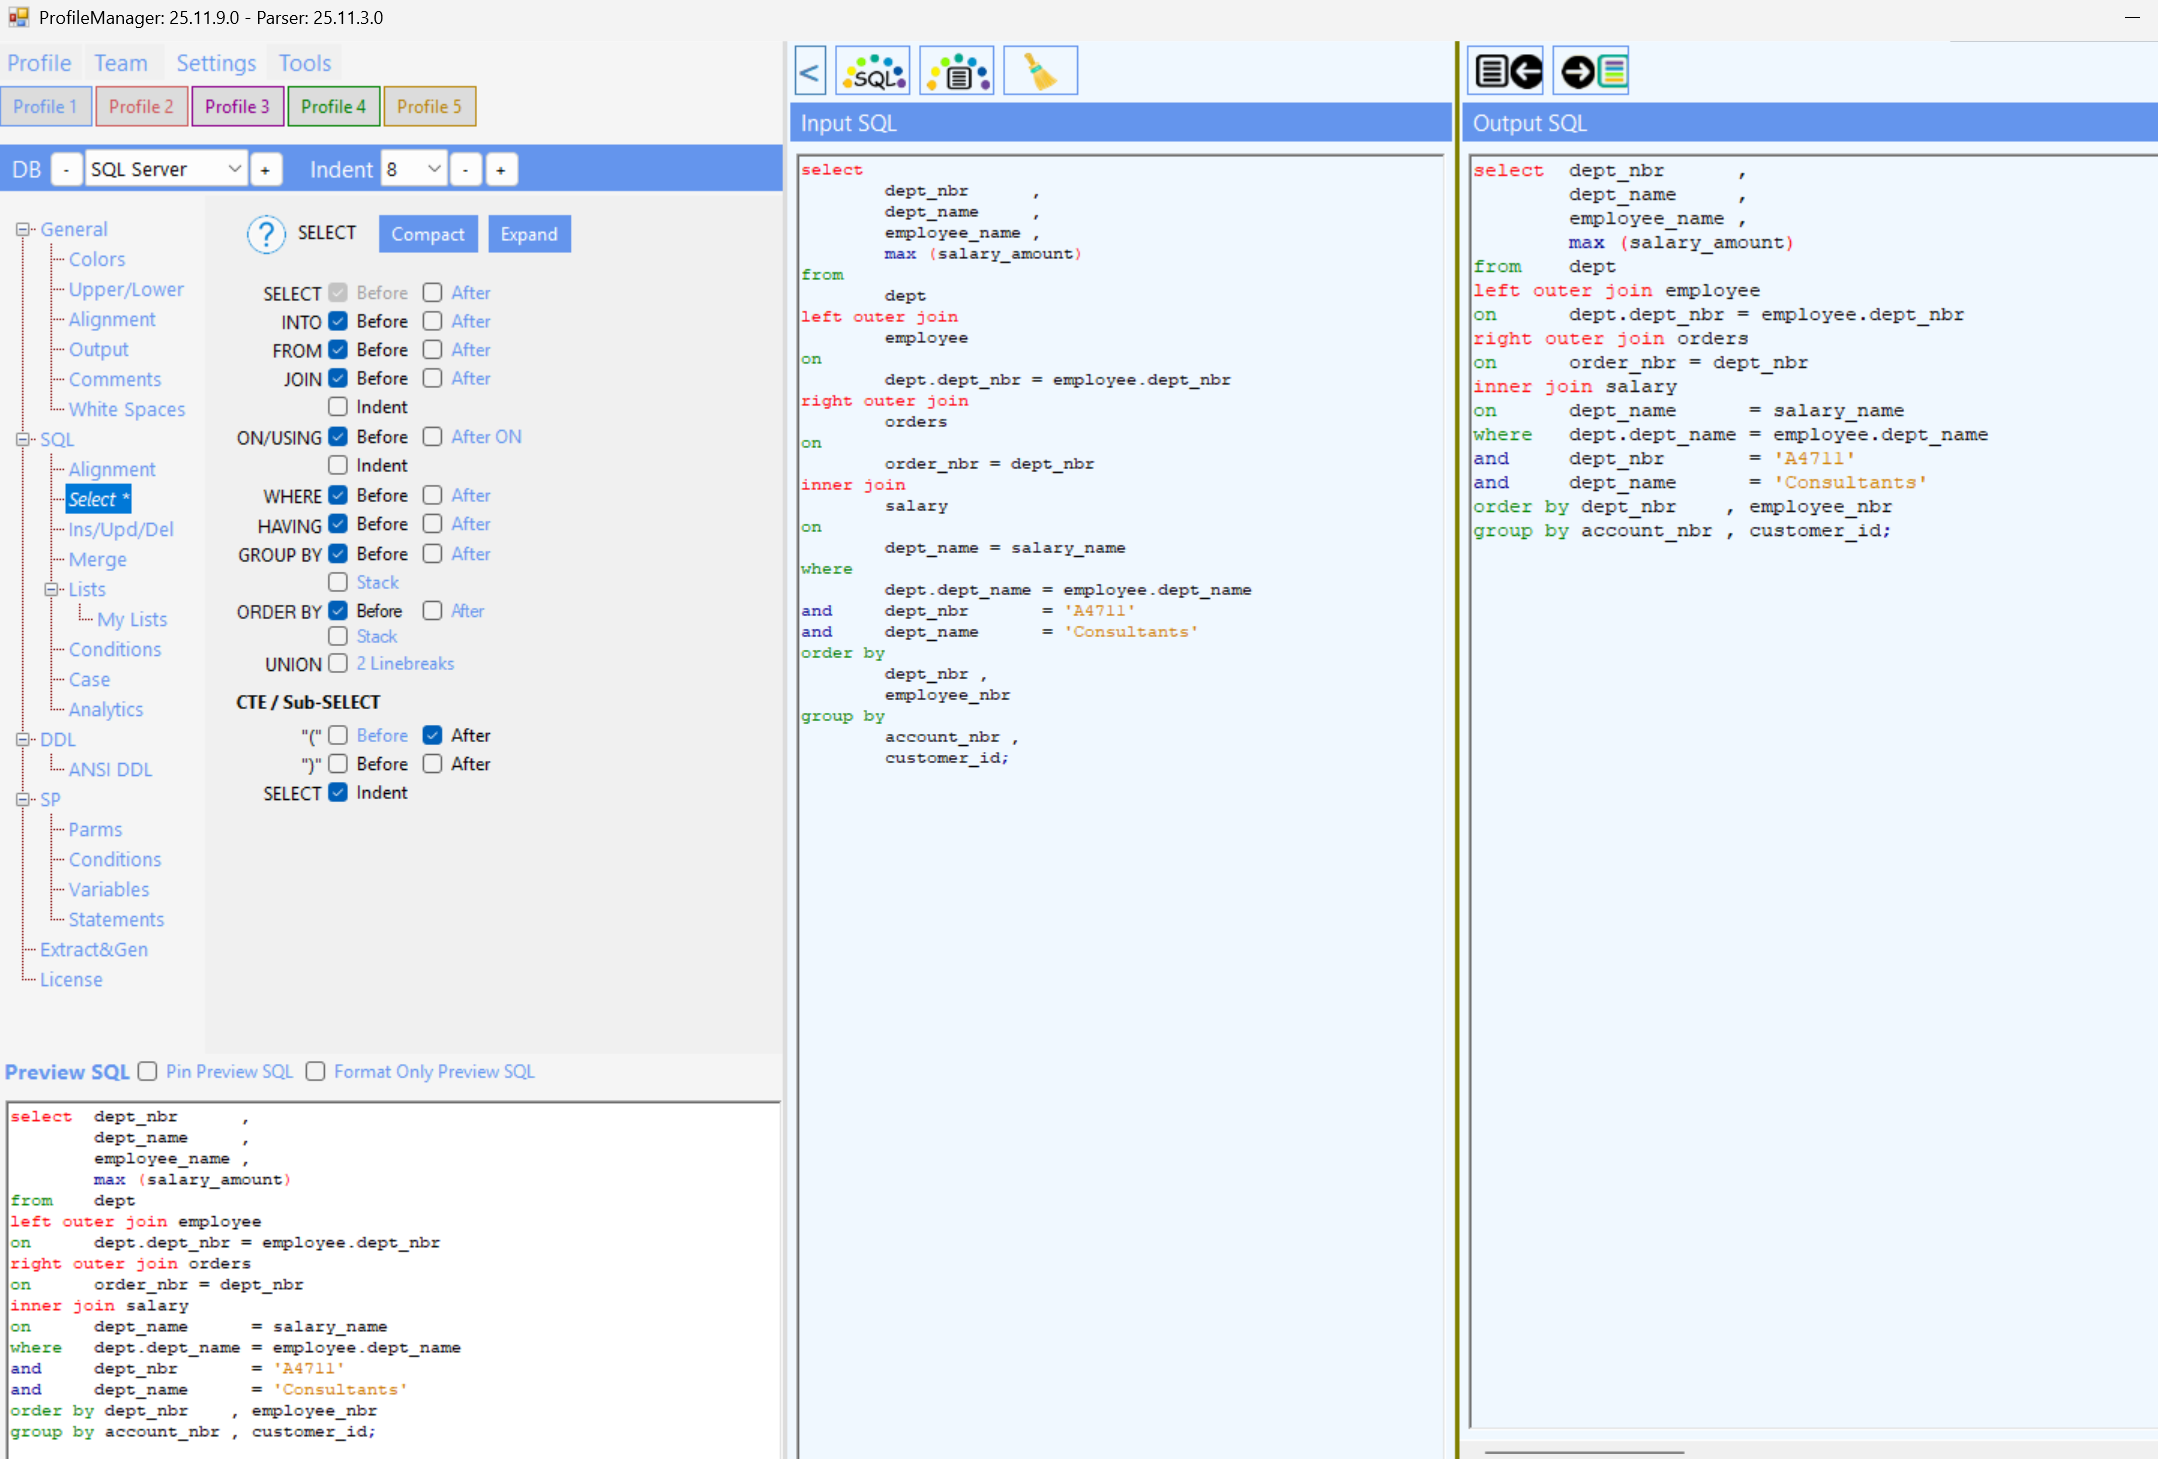Switch to the Profile 3 tab
The height and width of the screenshot is (1459, 2158).
click(x=237, y=107)
